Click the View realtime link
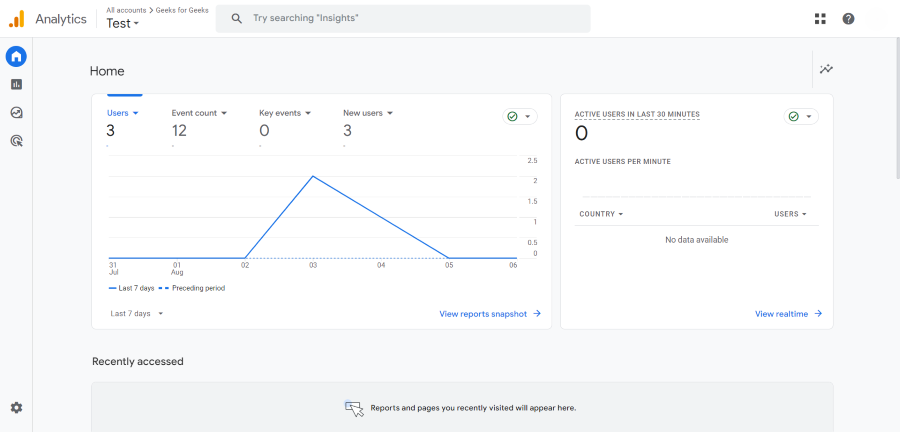900x432 pixels. click(788, 314)
